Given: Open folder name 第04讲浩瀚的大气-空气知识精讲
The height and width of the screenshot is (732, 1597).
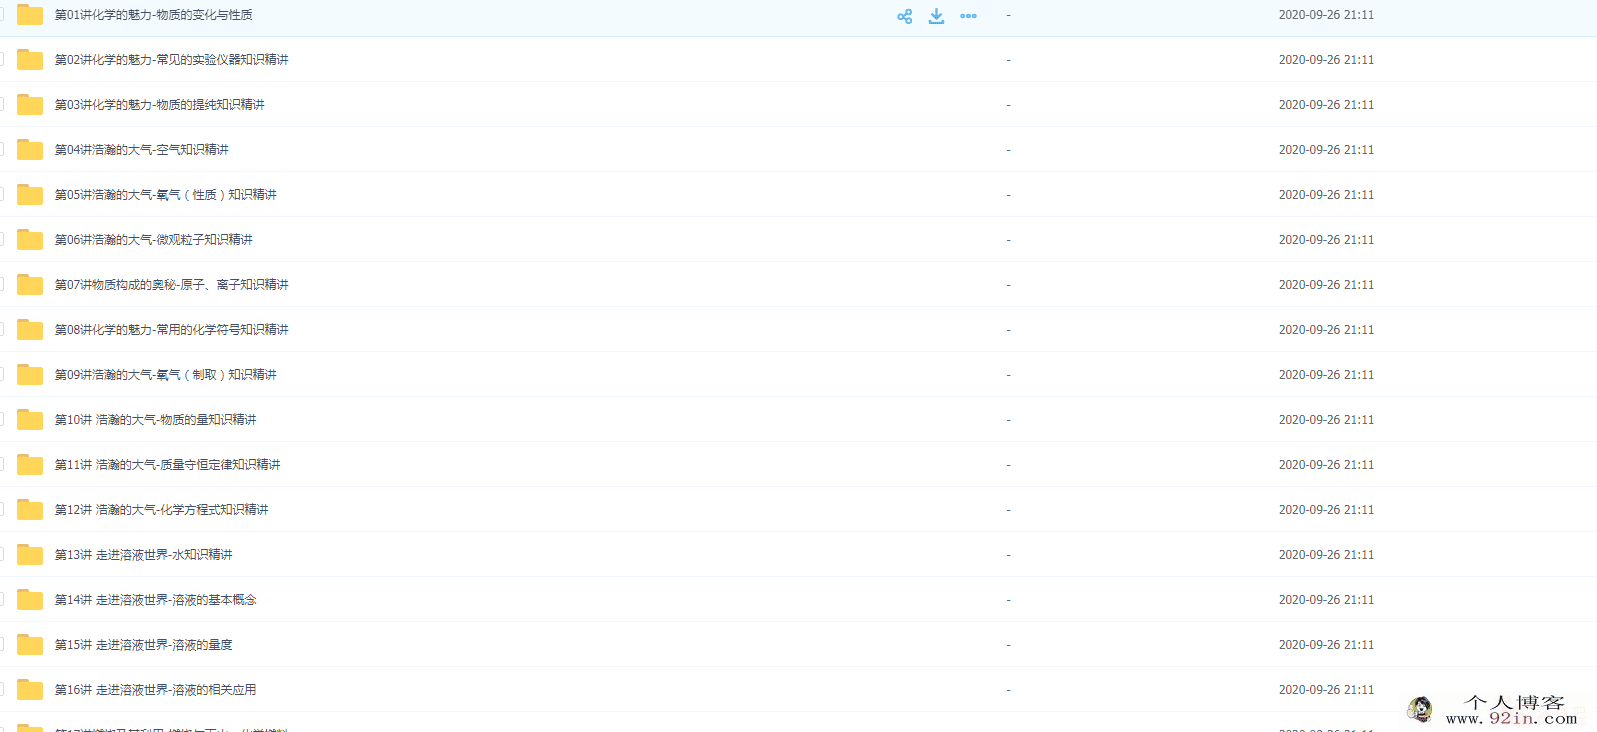Looking at the screenshot, I should (141, 150).
